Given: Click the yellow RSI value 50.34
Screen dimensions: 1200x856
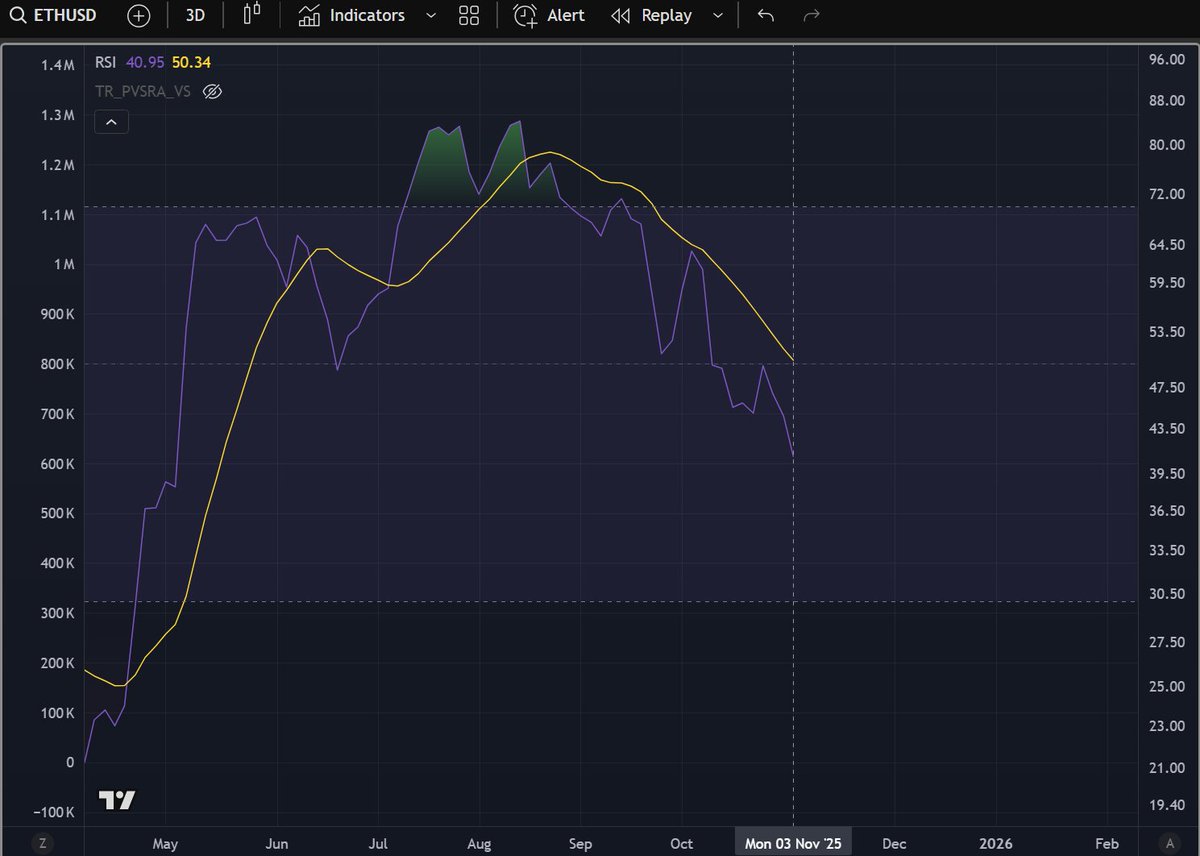Looking at the screenshot, I should pyautogui.click(x=191, y=62).
